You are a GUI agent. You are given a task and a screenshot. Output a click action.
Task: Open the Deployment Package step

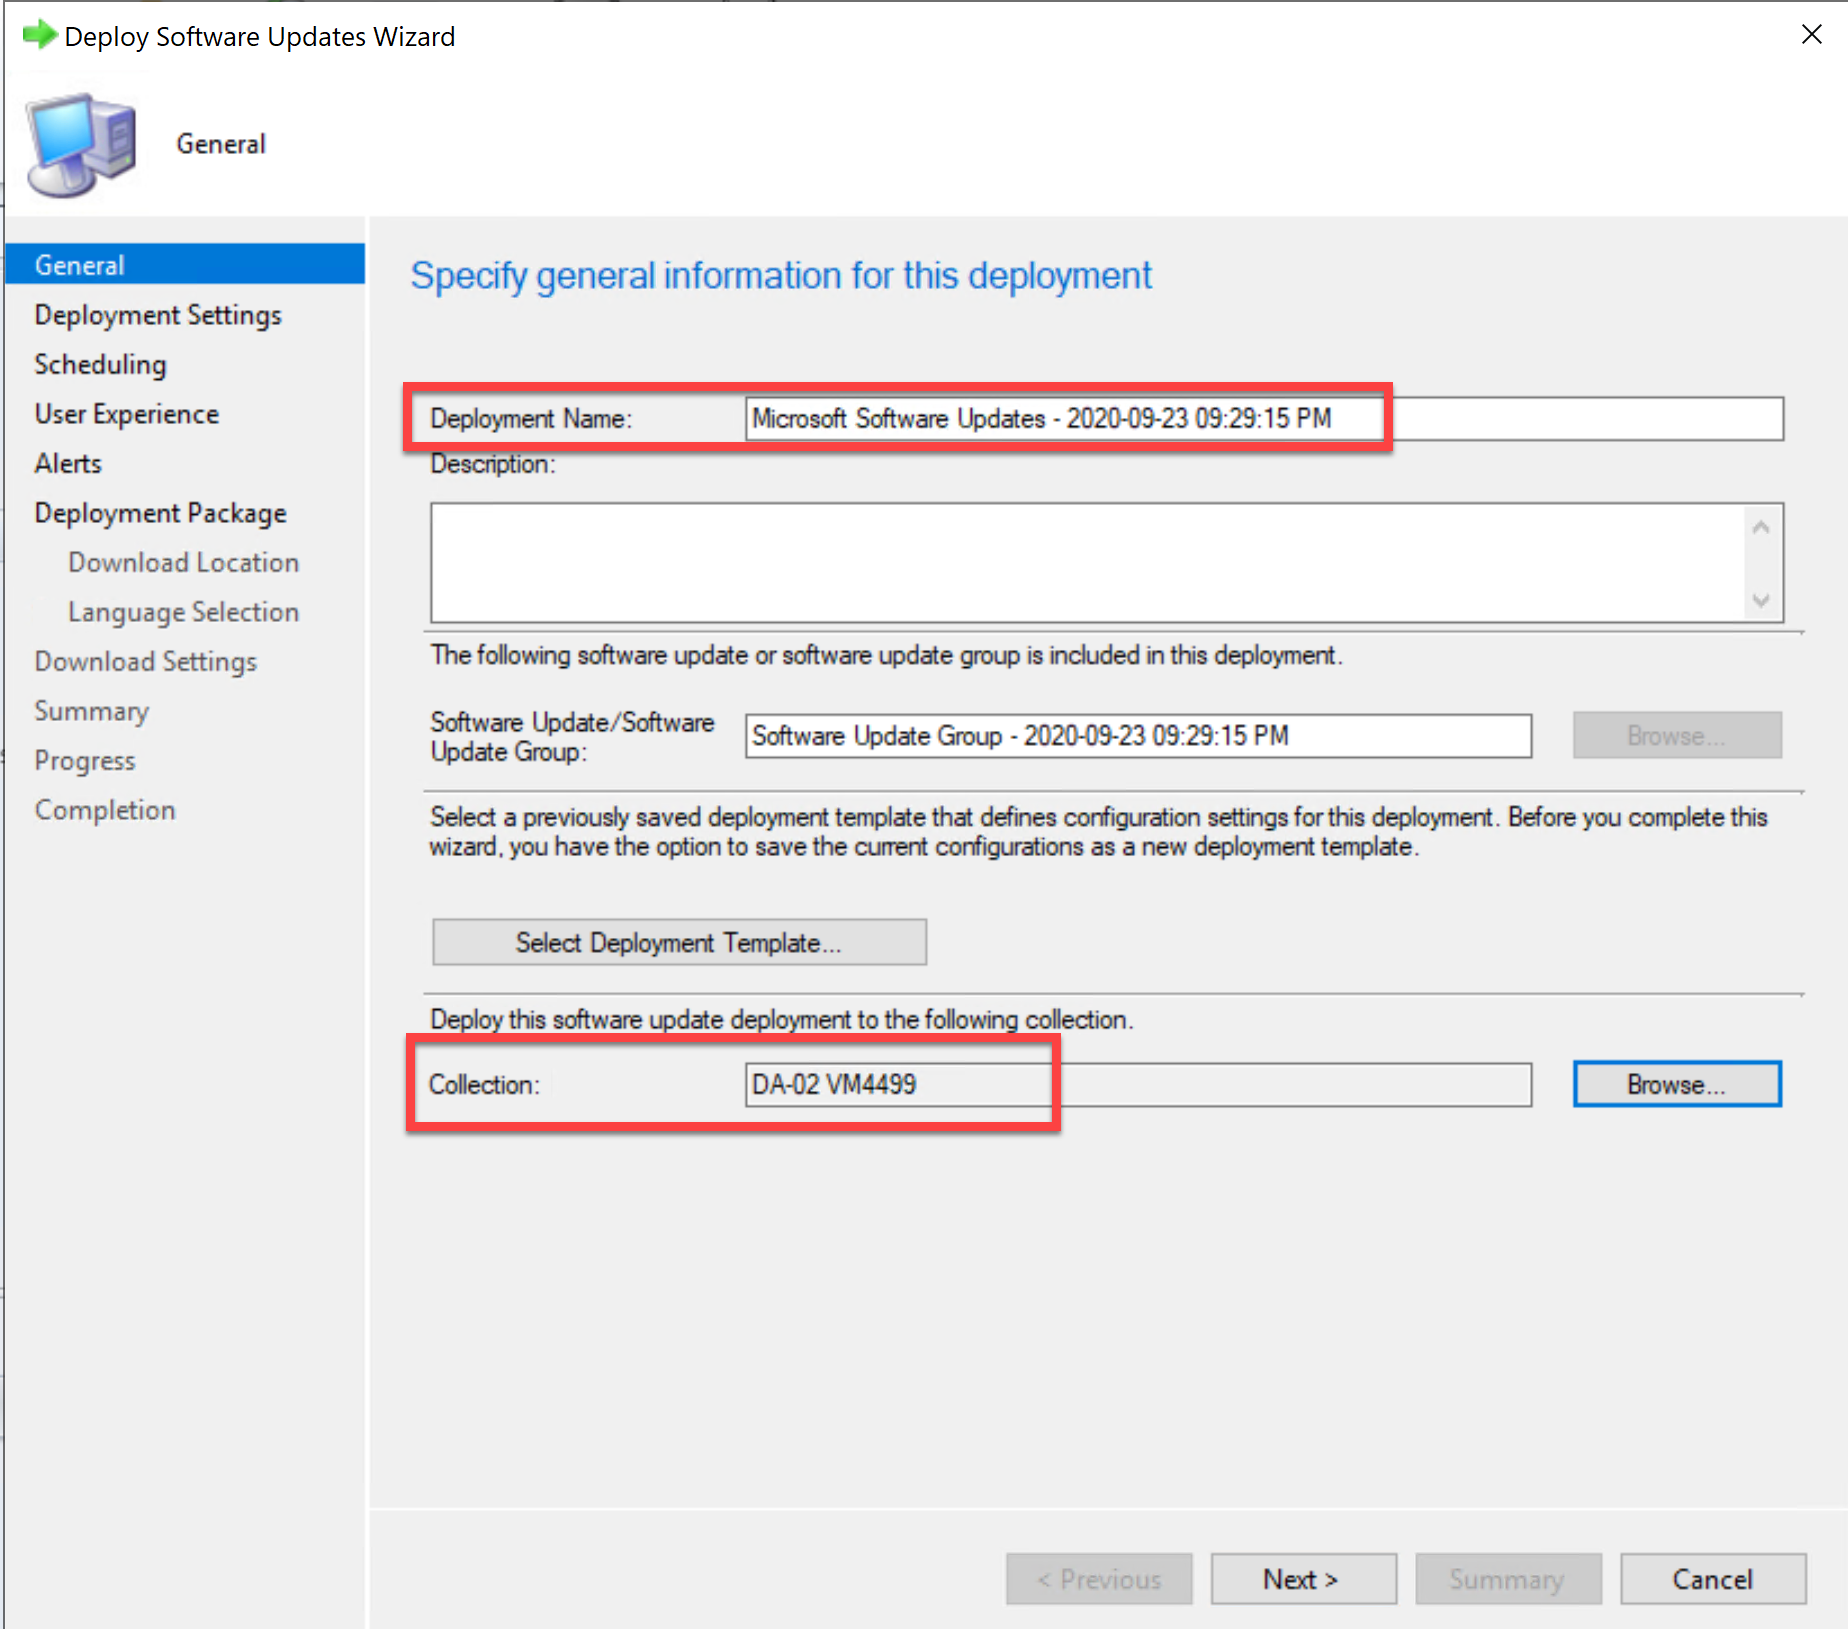point(160,512)
